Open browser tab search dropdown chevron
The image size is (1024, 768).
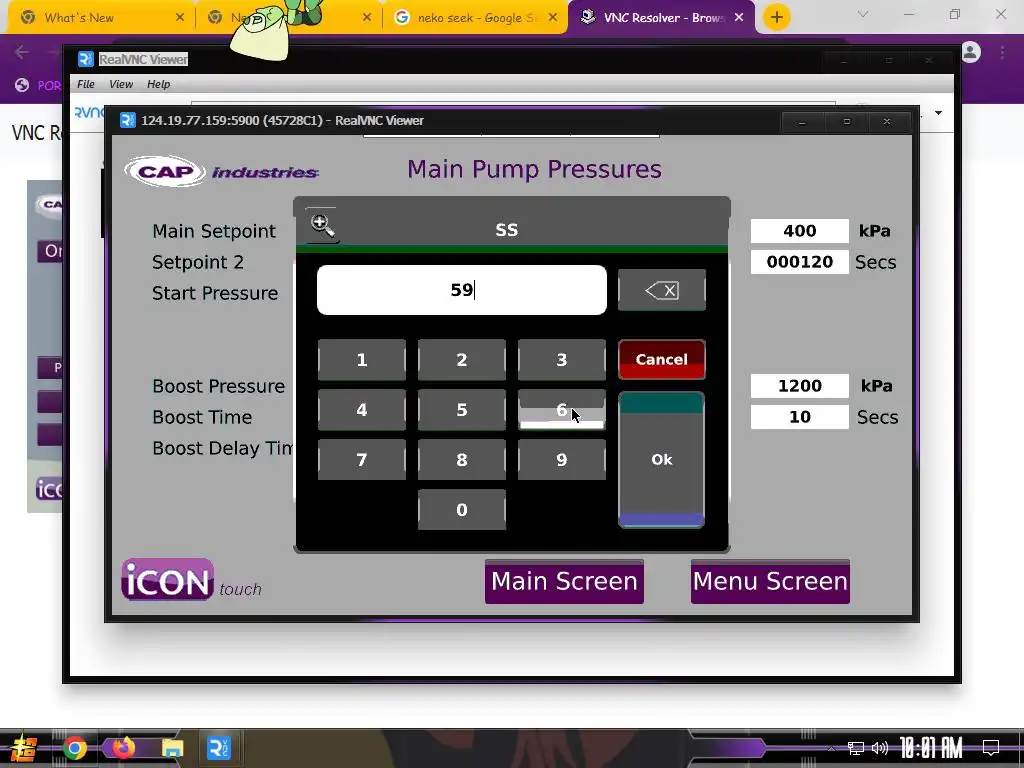(x=863, y=14)
